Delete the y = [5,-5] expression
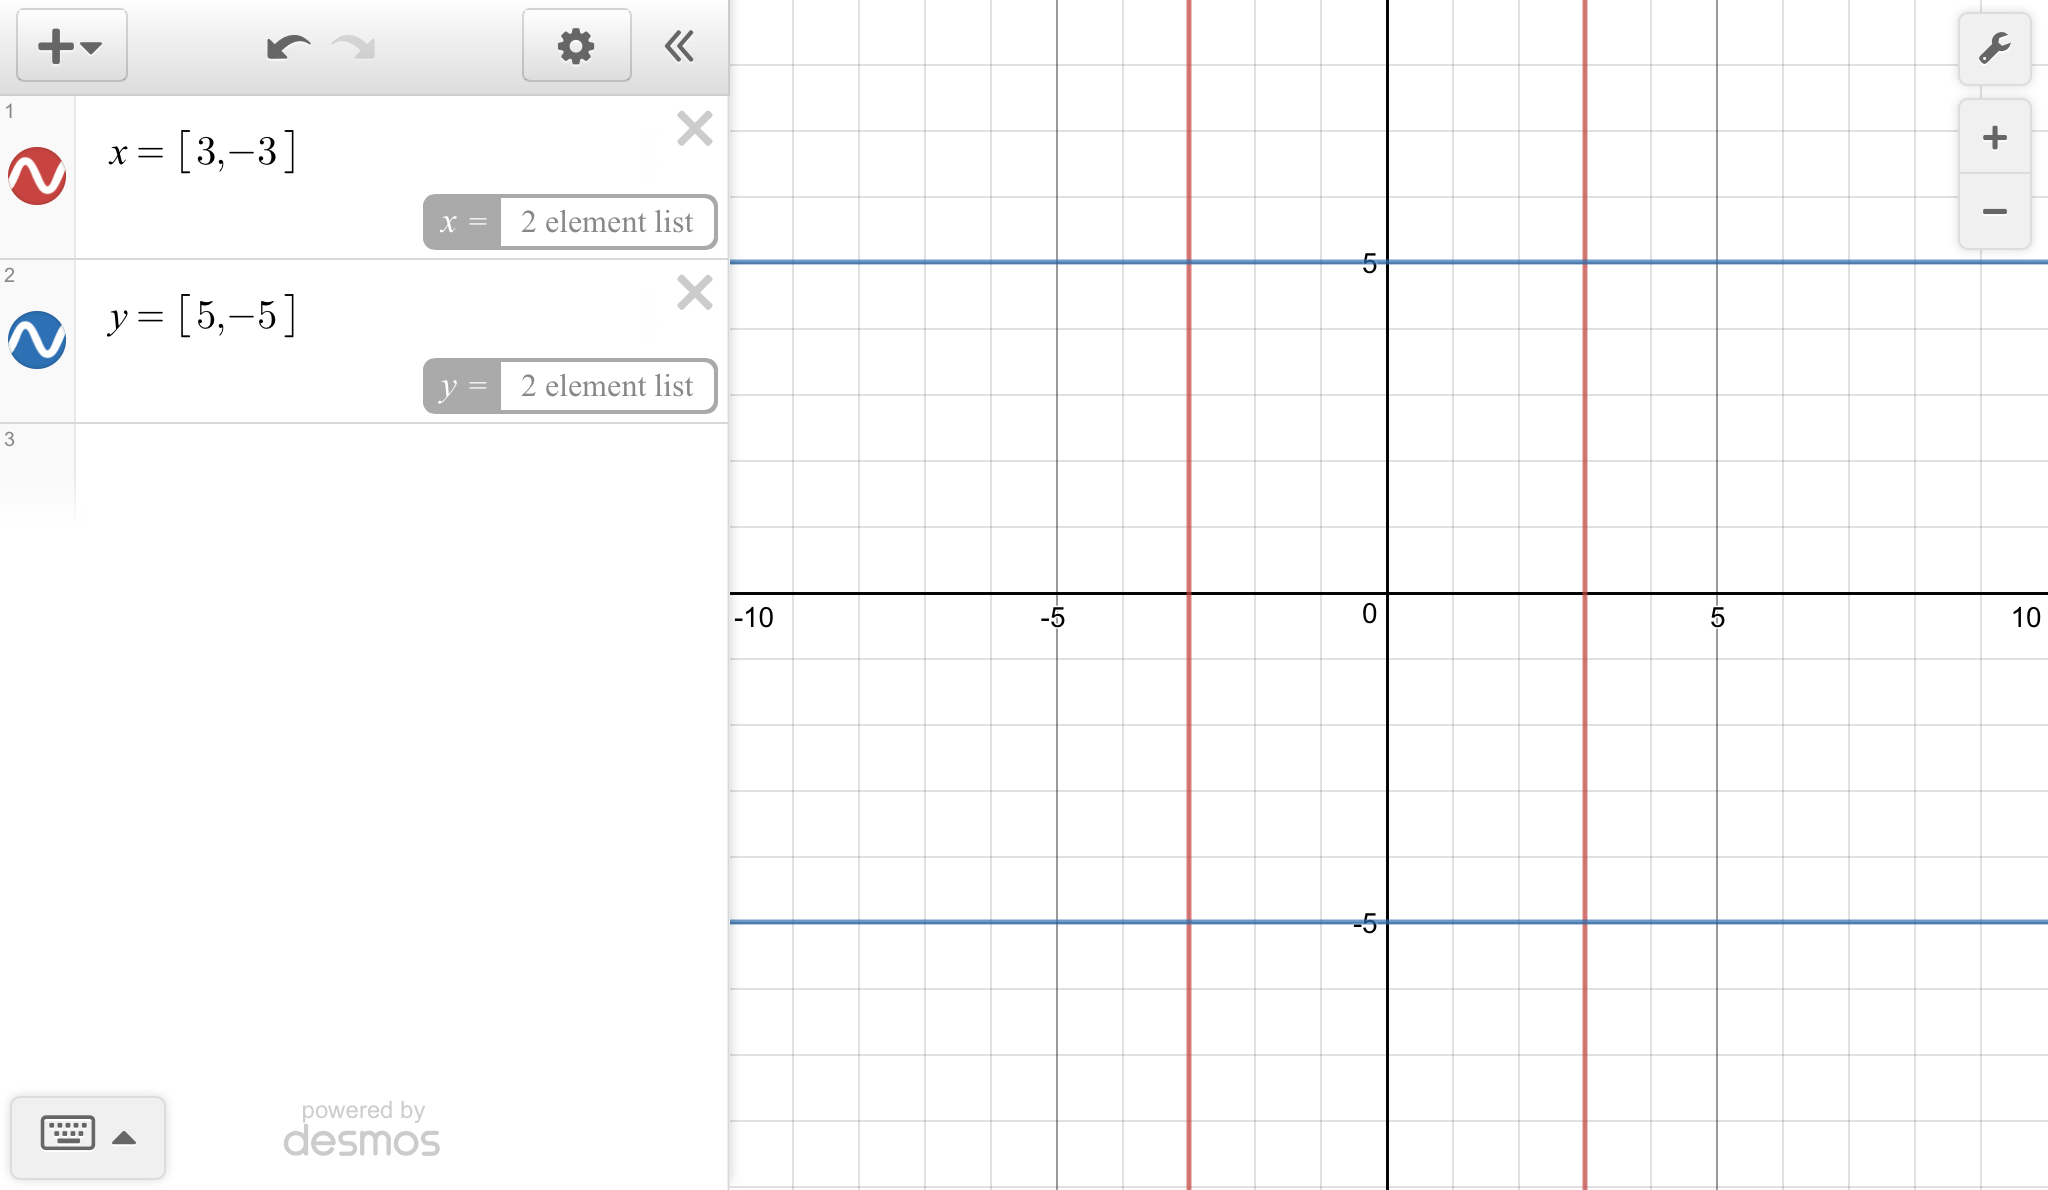Viewport: 2048px width, 1190px height. pos(694,293)
